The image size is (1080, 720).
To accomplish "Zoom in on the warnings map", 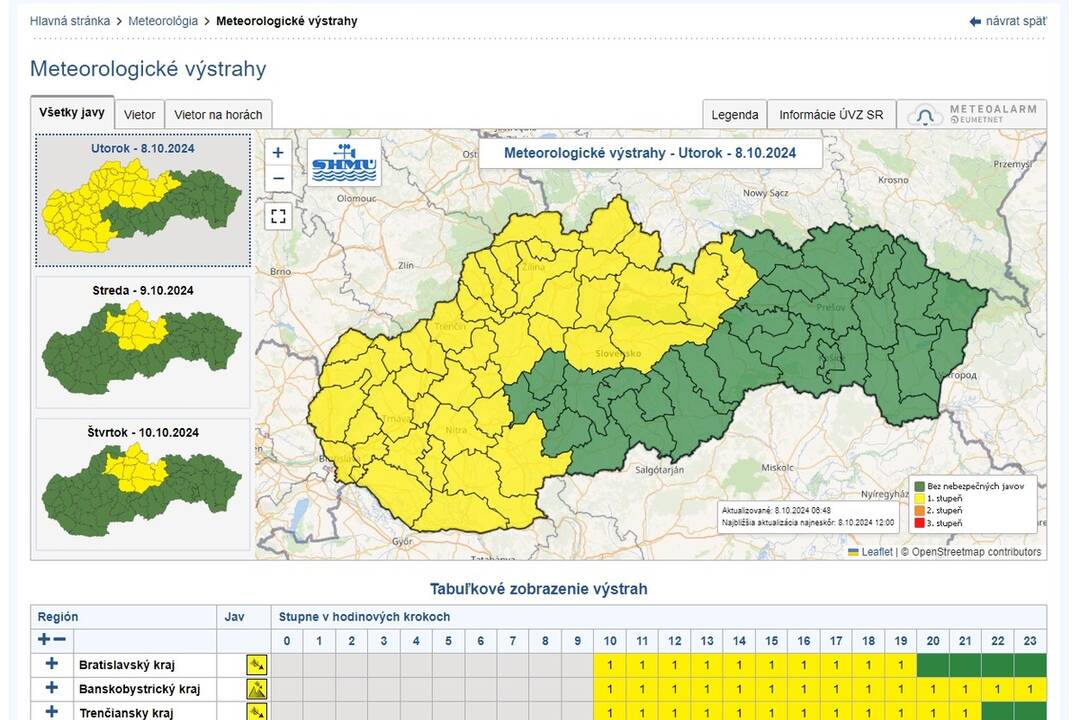I will 278,153.
